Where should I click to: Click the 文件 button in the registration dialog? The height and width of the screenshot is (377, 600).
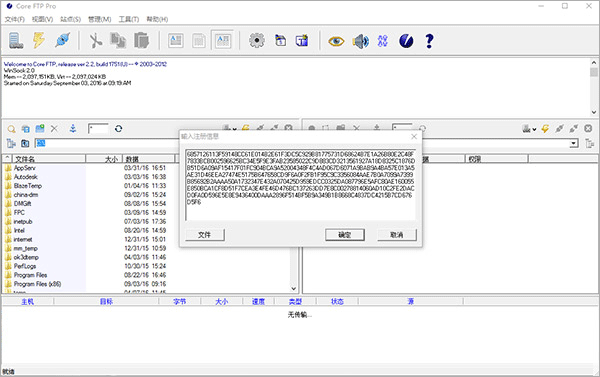(x=205, y=235)
